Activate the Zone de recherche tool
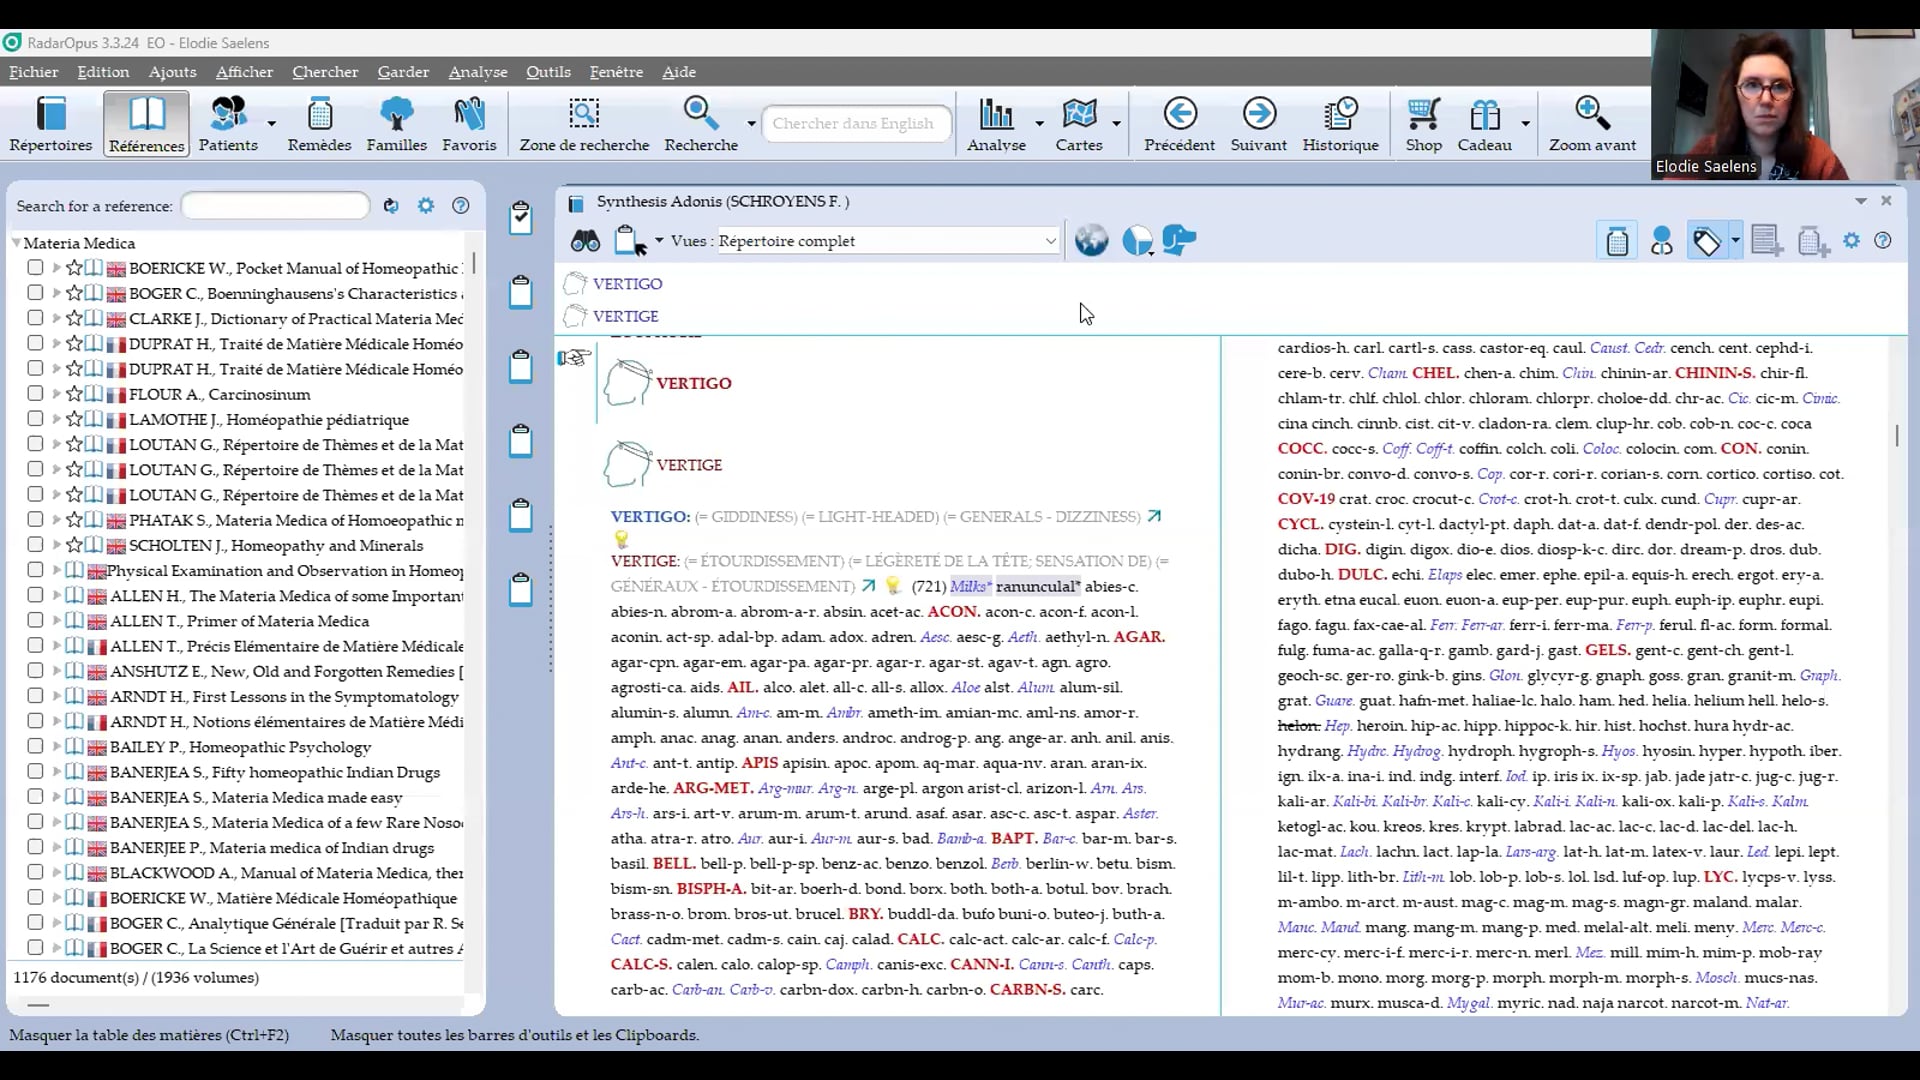This screenshot has width=1920, height=1080. pyautogui.click(x=584, y=124)
